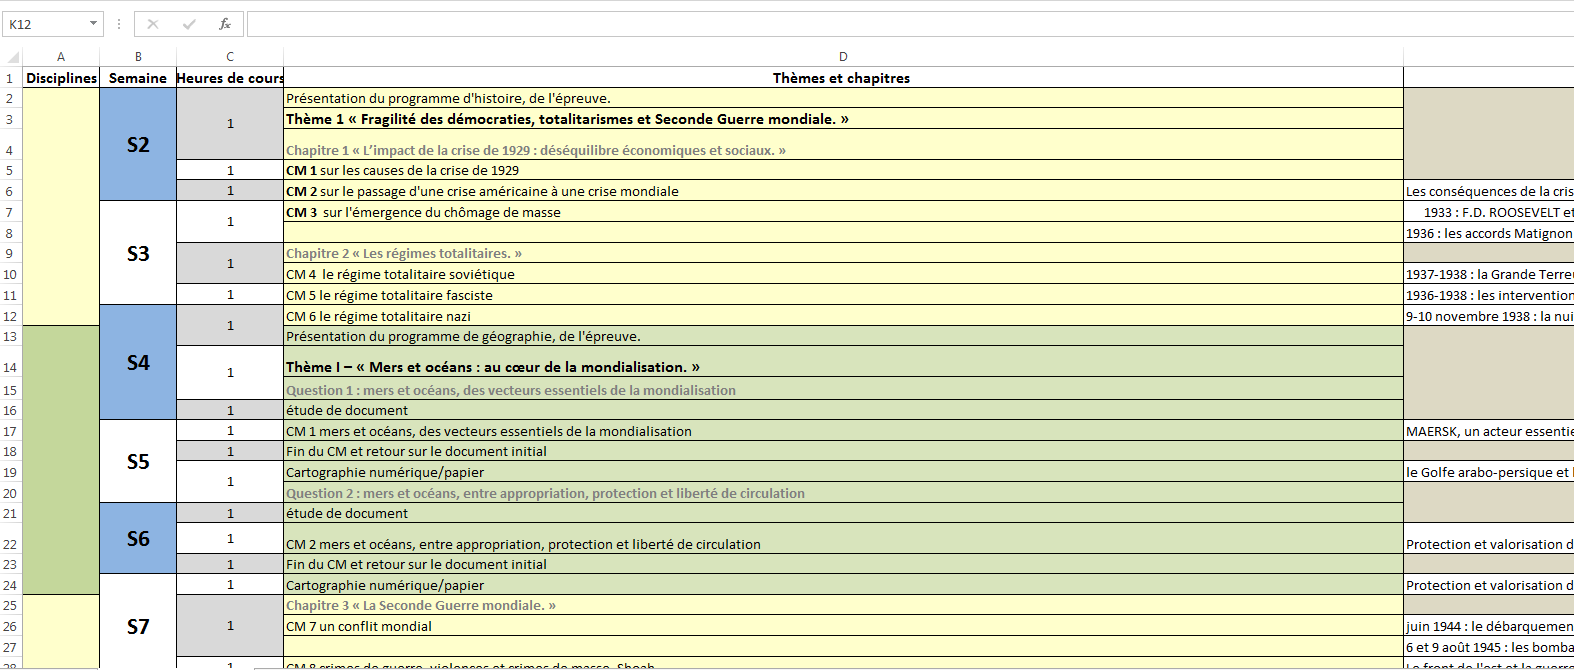Click '9-10 novembre 1938' cell
The width and height of the screenshot is (1574, 670).
click(1489, 316)
